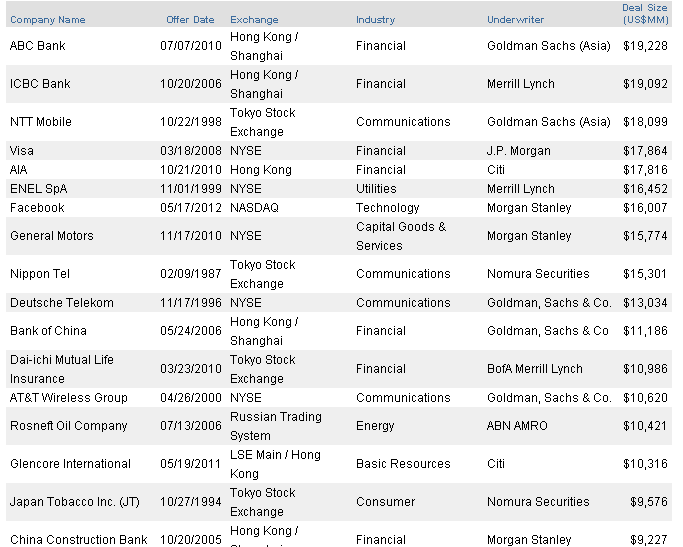Click the Rosneft Oil Company name
Screen dimensions: 683x547
(69, 426)
